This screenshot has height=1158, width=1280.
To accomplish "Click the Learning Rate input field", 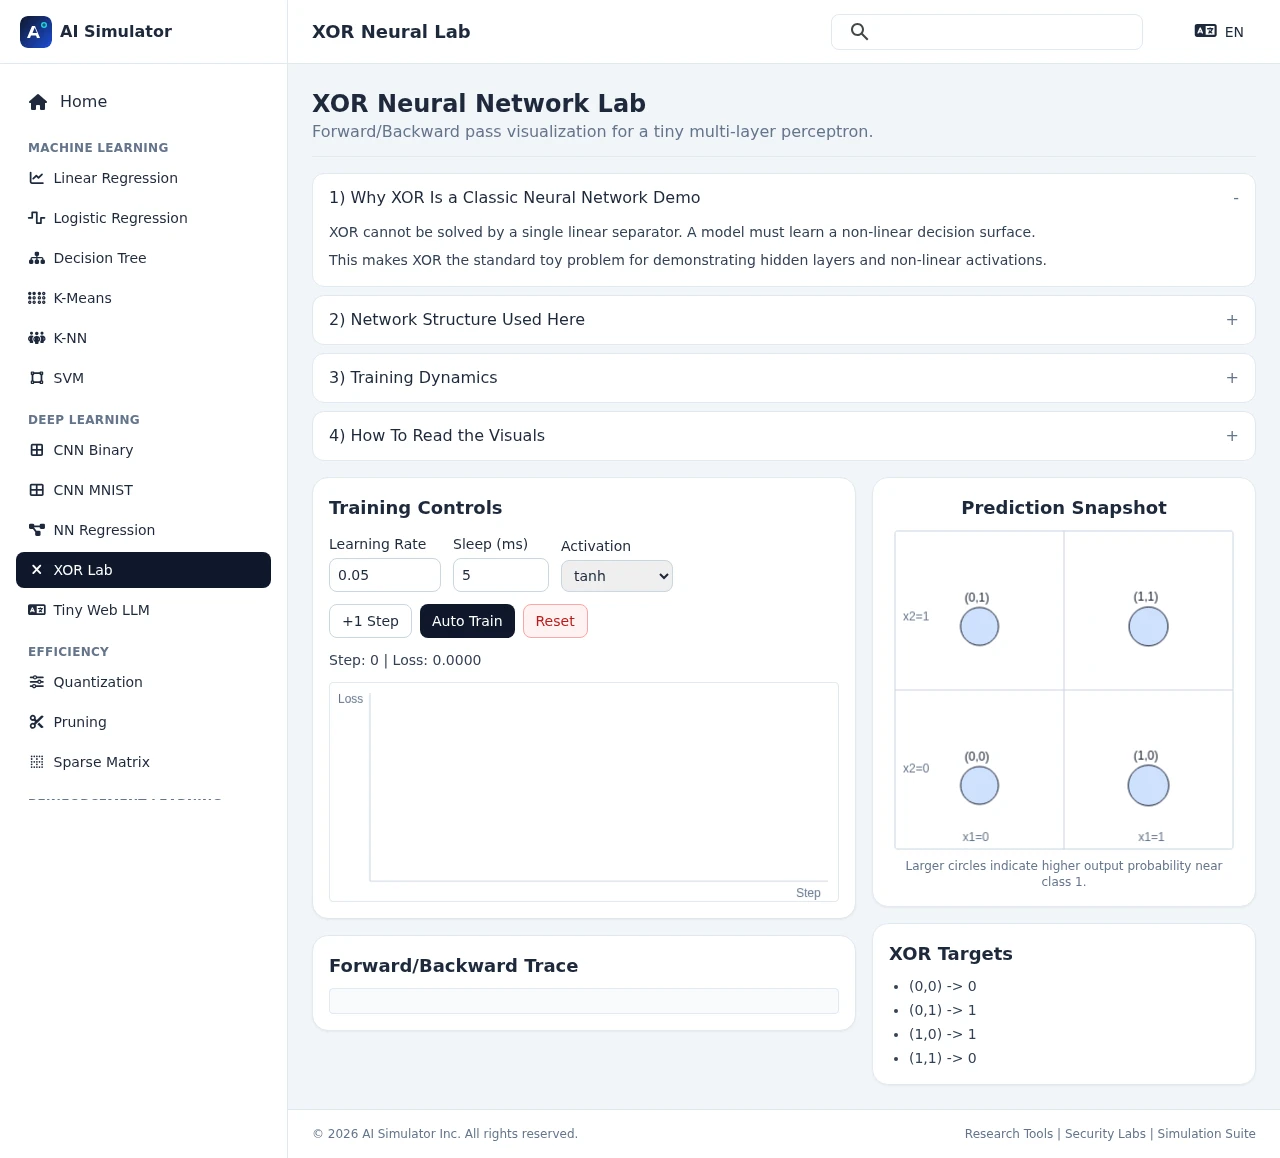I will 384,575.
